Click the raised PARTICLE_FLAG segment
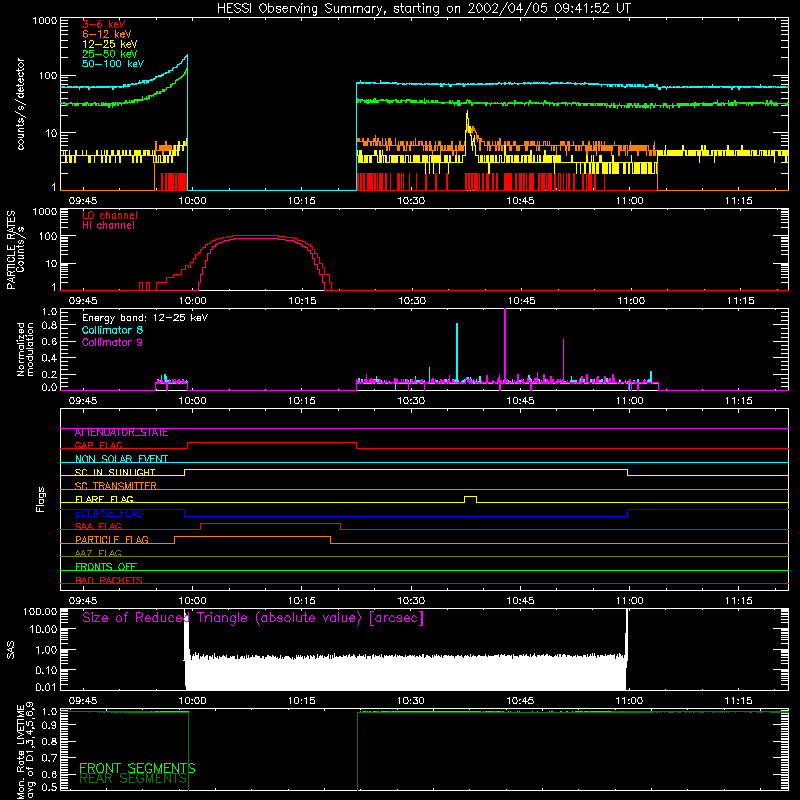Screen dimensions: 800x800 pos(253,537)
